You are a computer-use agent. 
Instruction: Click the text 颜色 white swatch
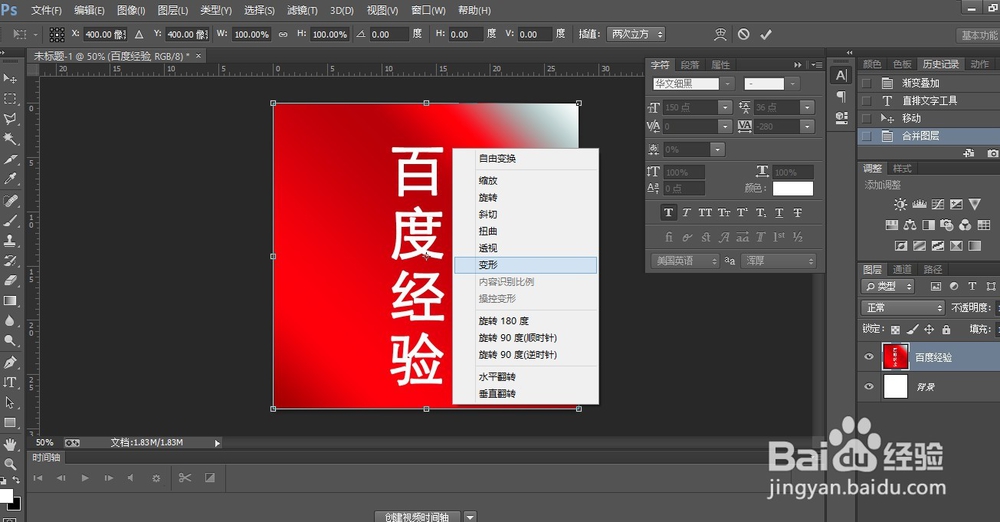click(x=793, y=188)
